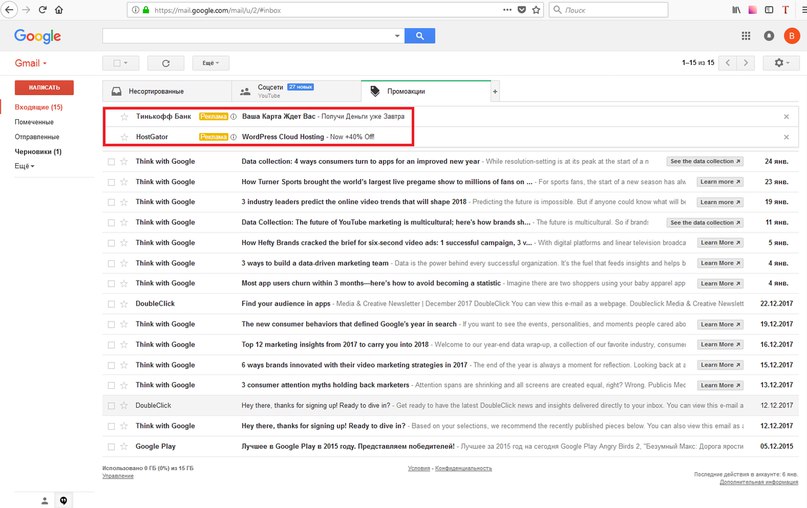Click the blue search button
This screenshot has width=807, height=508.
[x=419, y=36]
